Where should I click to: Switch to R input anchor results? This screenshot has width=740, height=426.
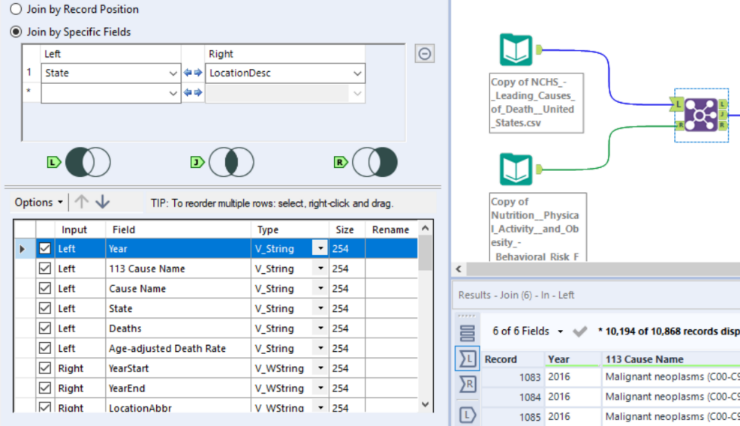[x=466, y=385]
